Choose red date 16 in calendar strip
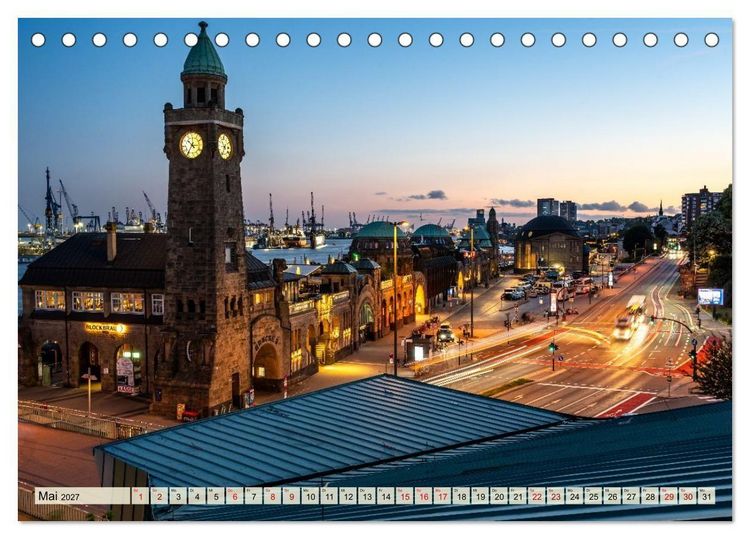Screen dimensions: 750x539 (424, 496)
